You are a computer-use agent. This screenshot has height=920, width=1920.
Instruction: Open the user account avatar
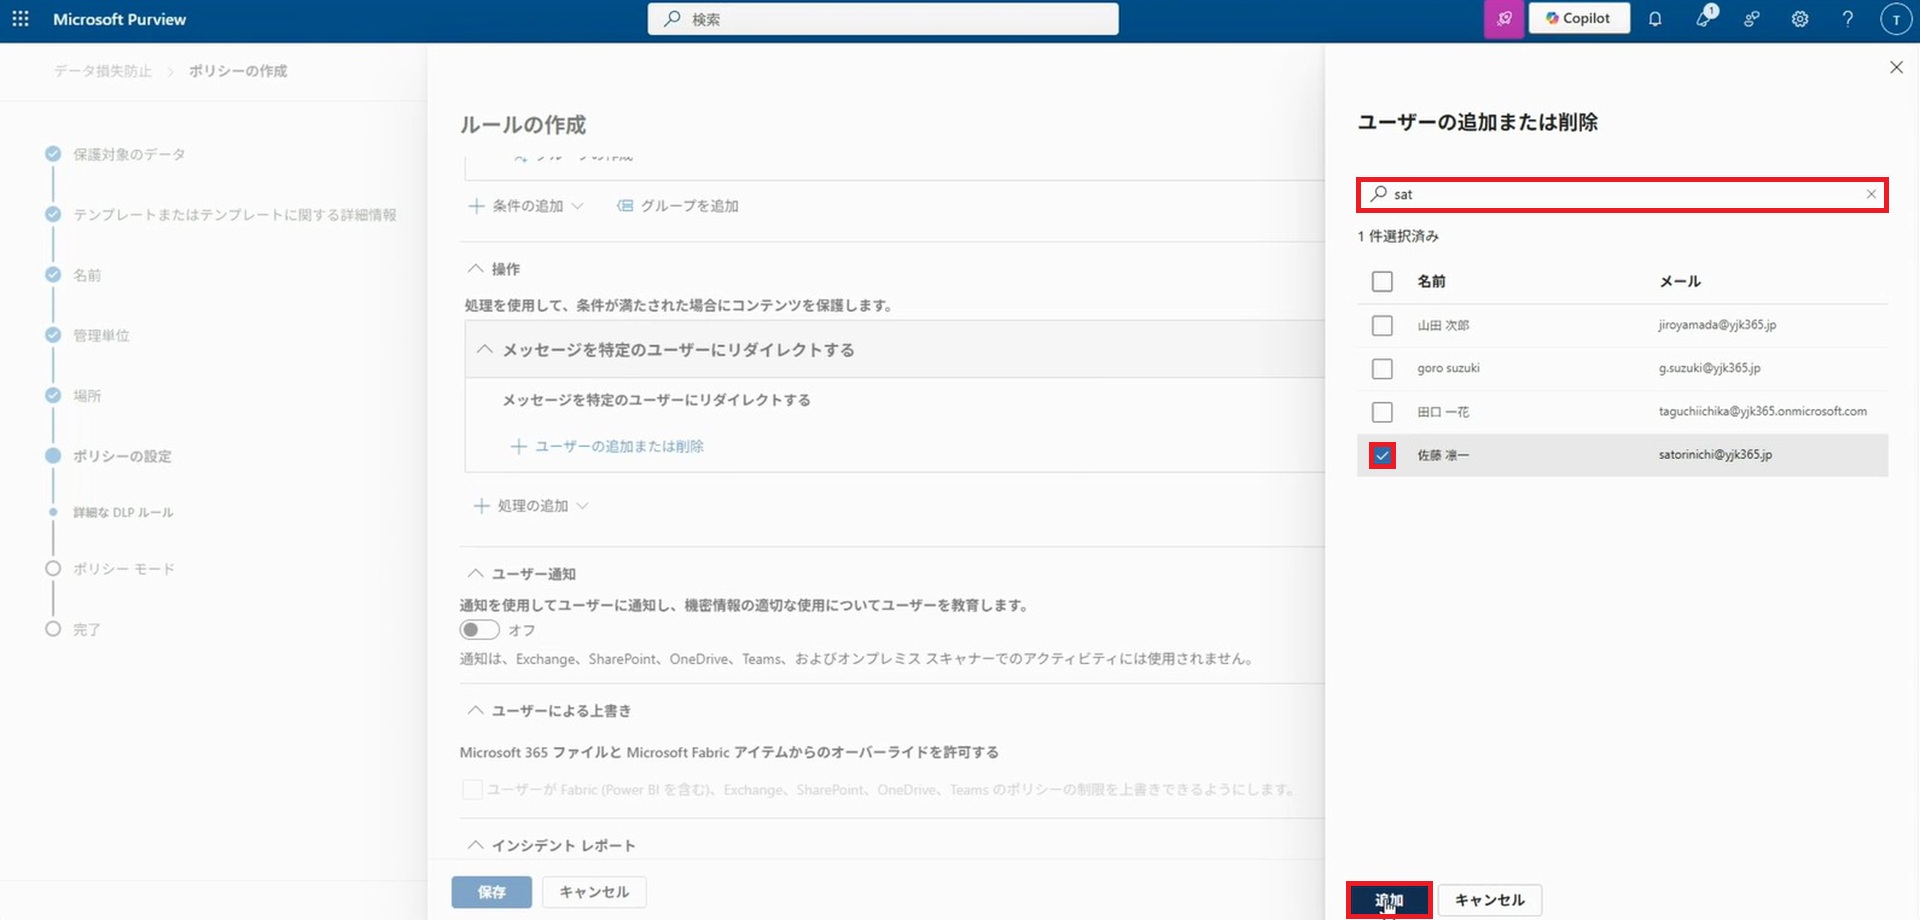pos(1895,19)
